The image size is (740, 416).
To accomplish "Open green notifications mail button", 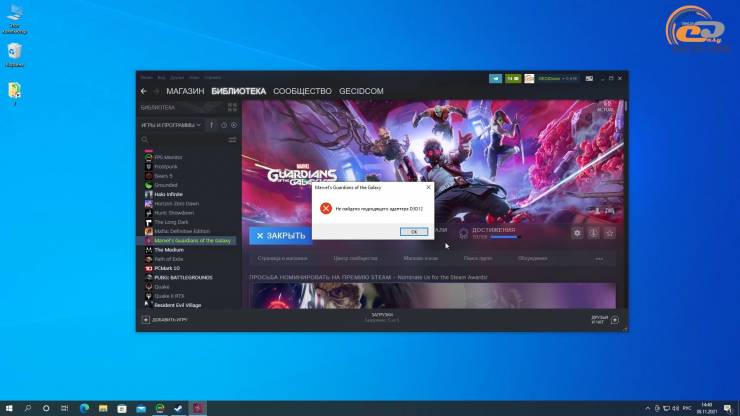I will [513, 78].
